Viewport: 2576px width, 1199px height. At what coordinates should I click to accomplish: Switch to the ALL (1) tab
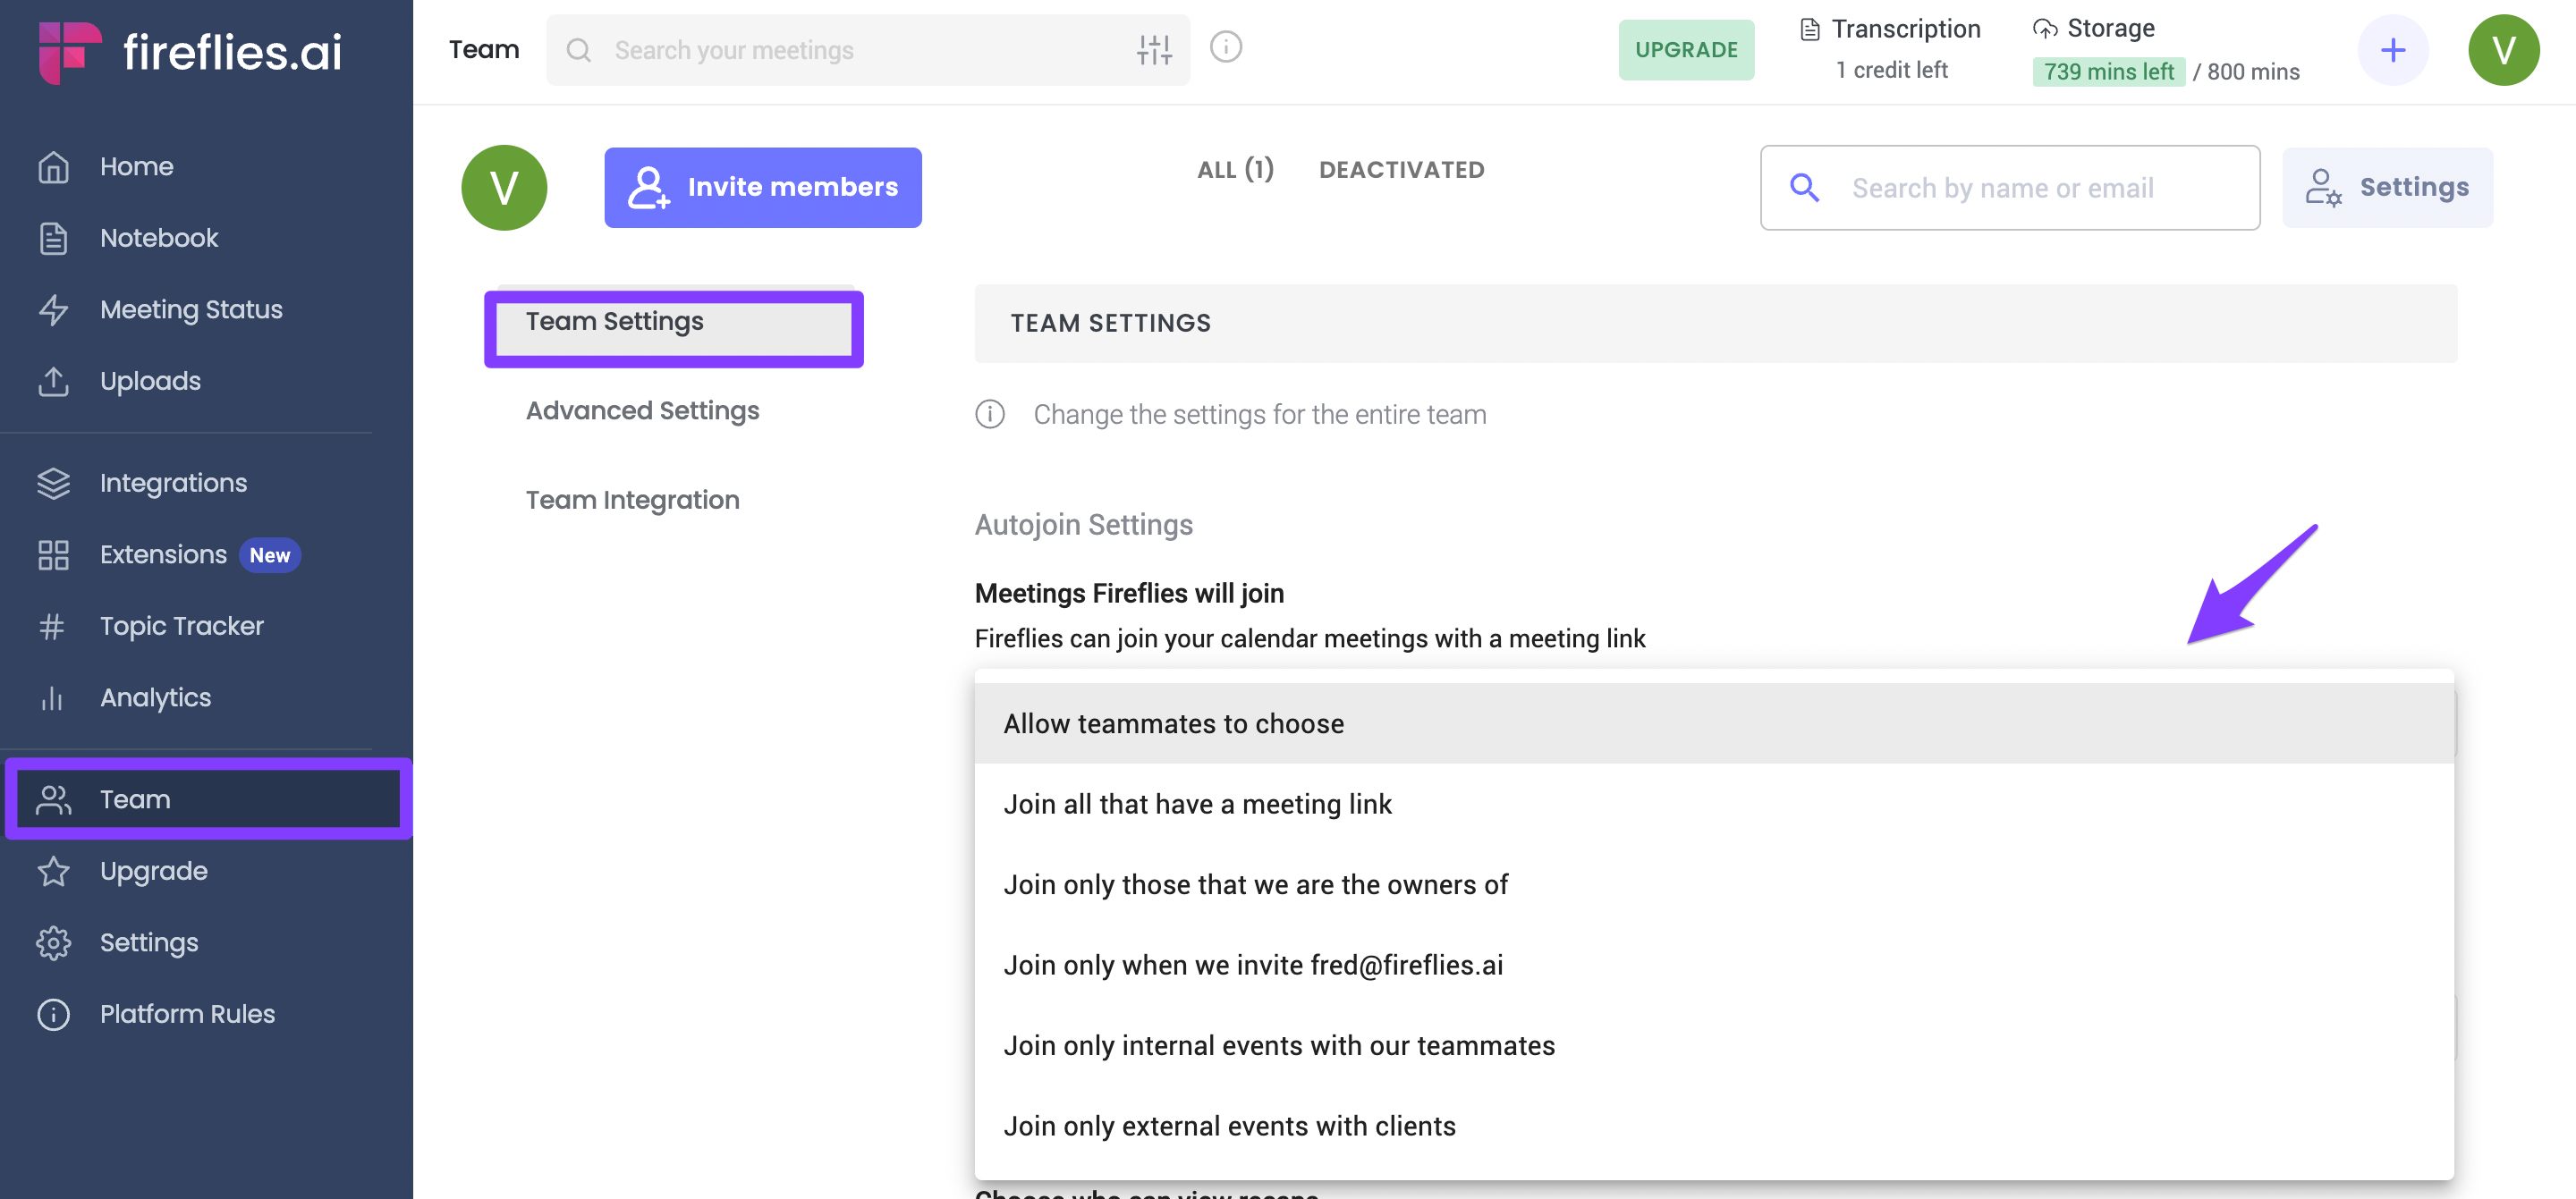pos(1235,170)
